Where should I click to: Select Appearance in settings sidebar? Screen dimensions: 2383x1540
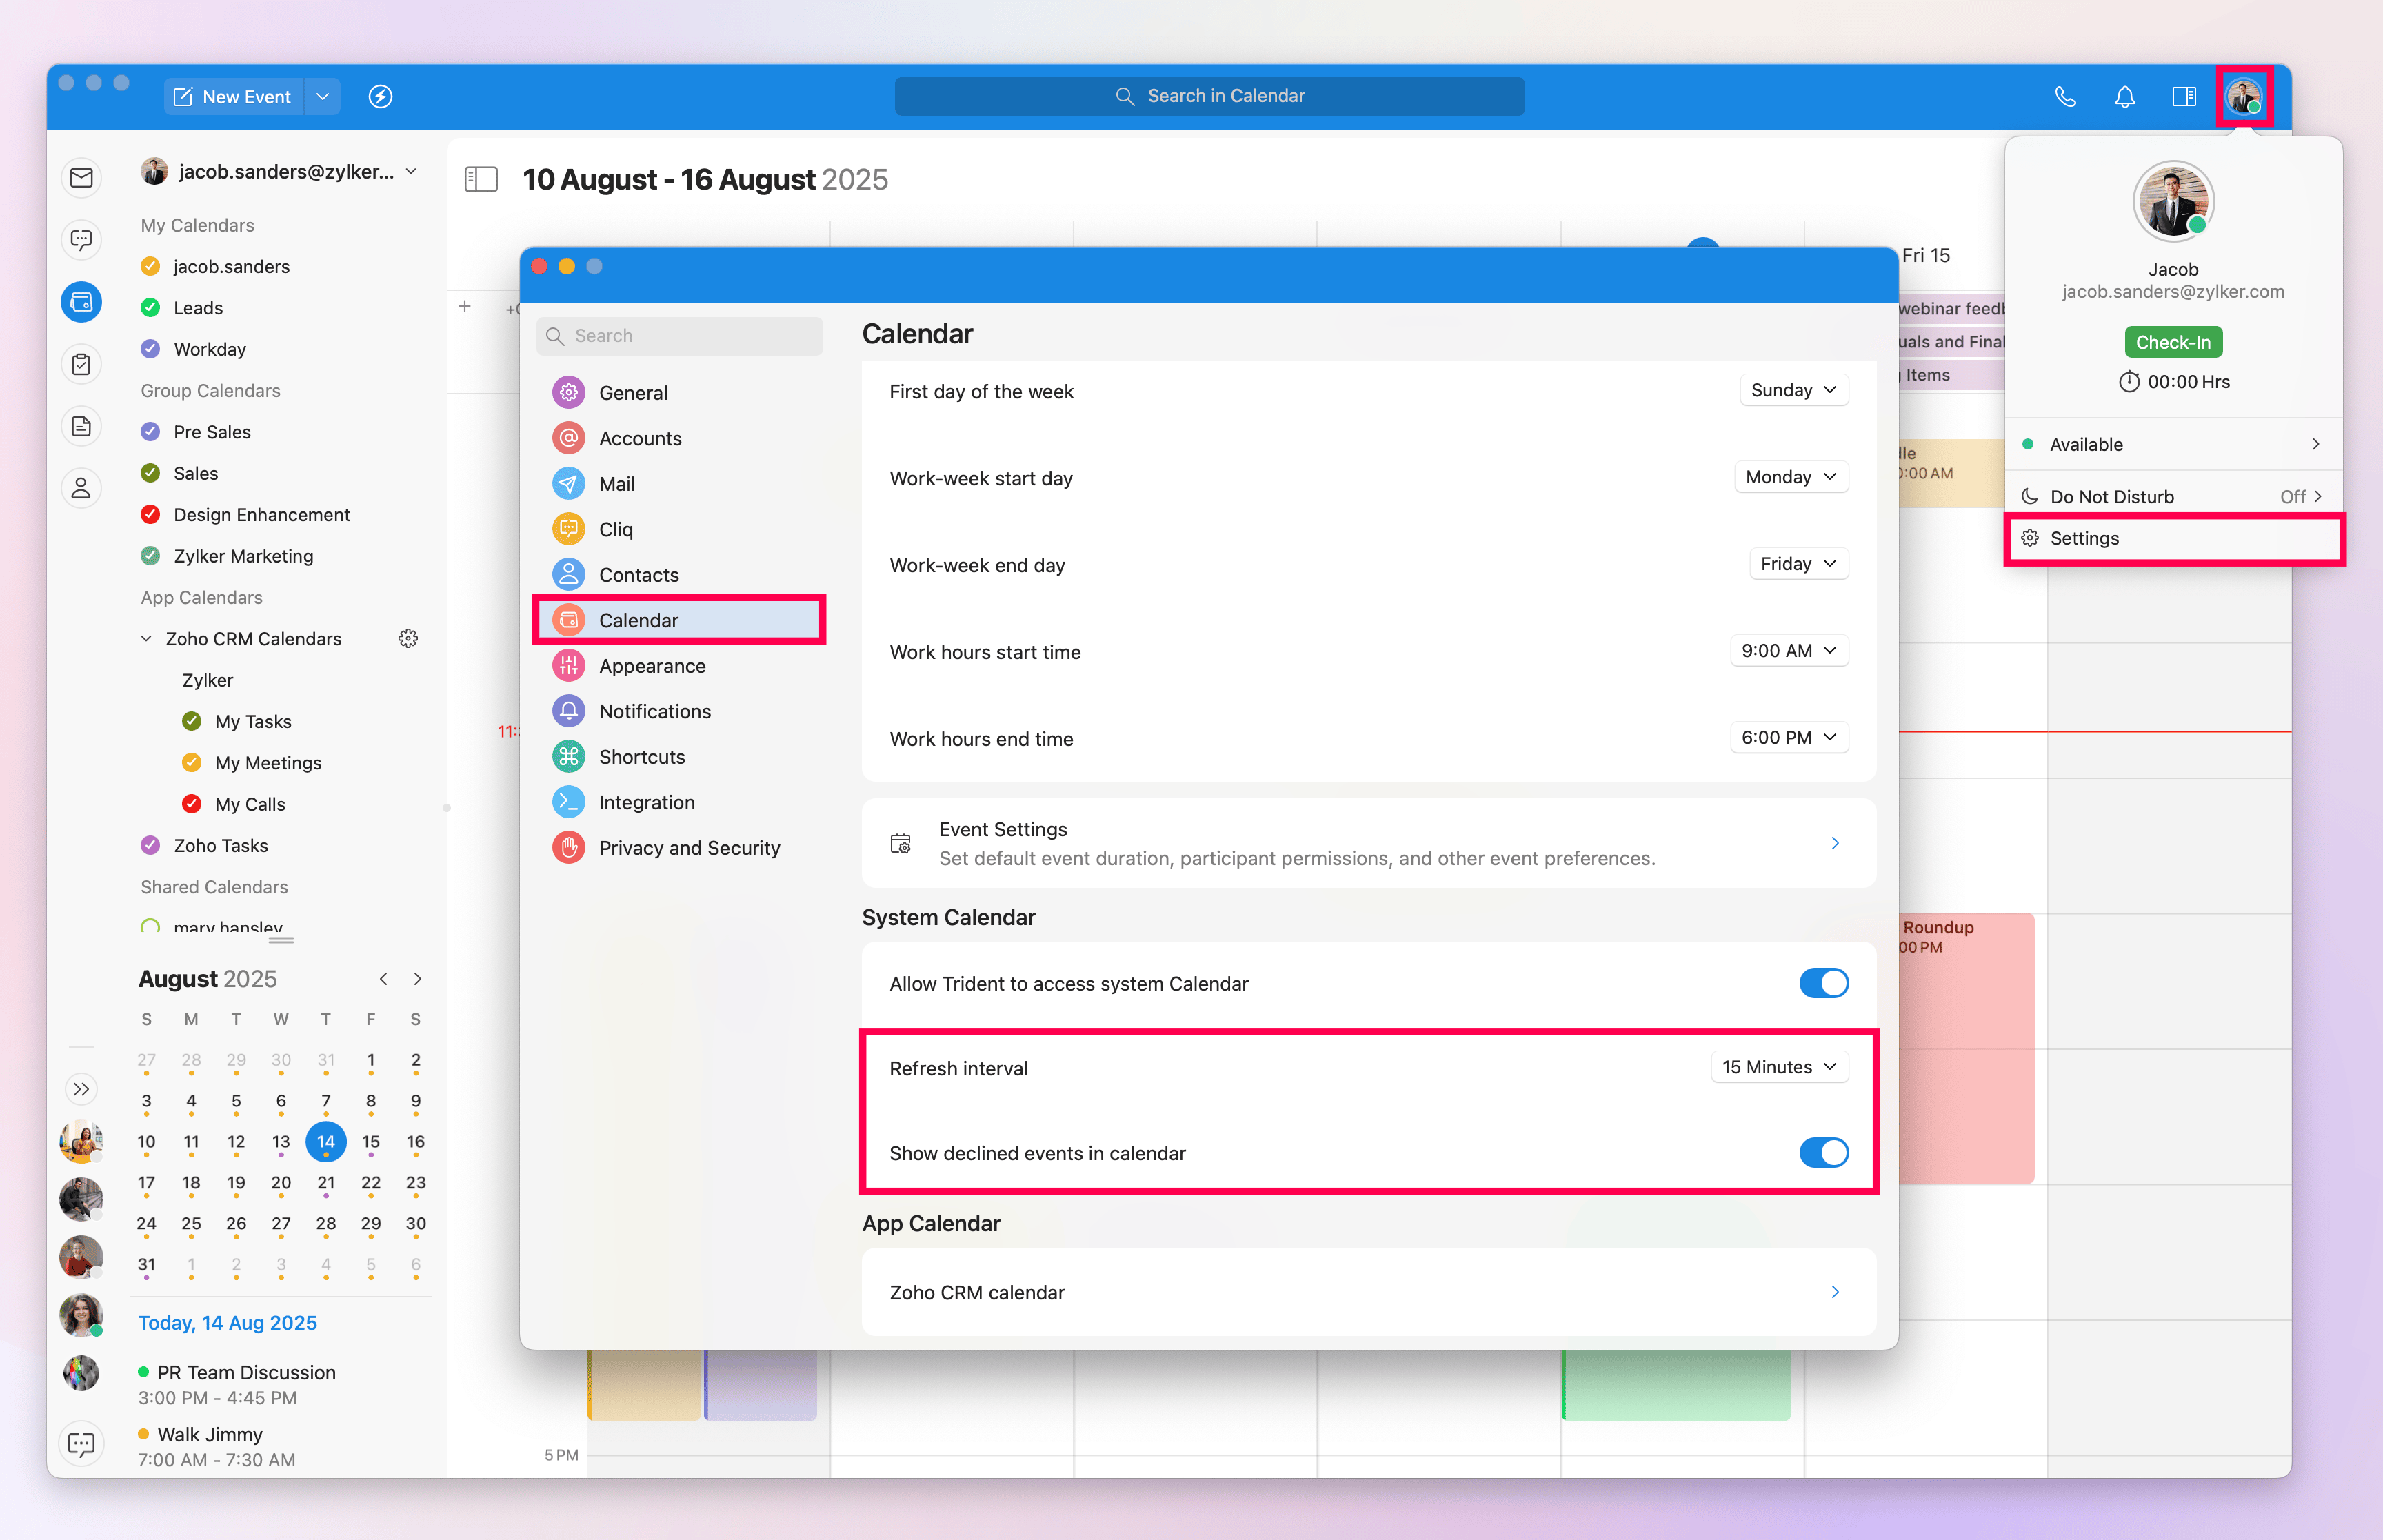pos(652,666)
